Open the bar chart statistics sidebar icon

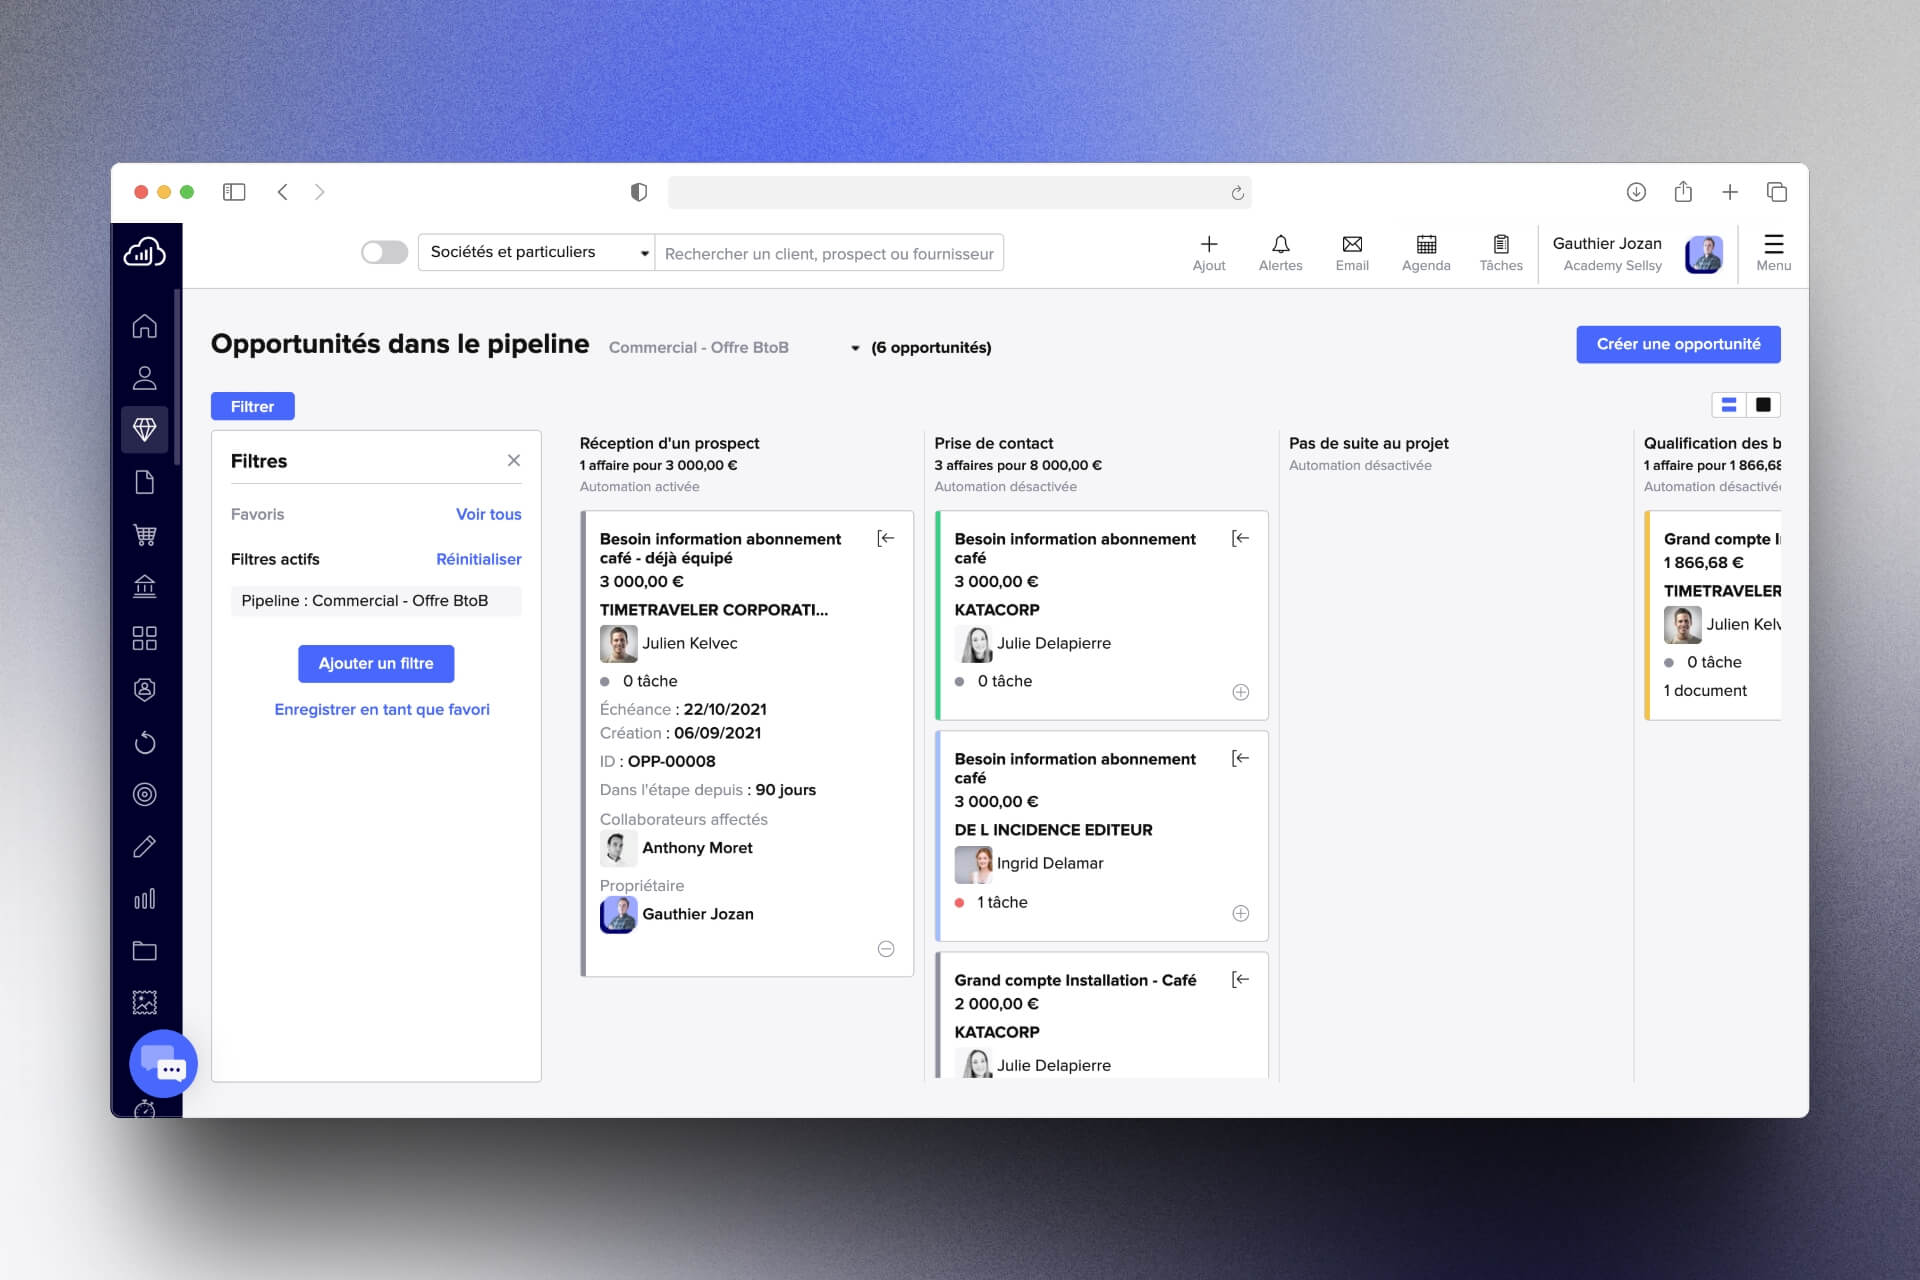point(145,898)
